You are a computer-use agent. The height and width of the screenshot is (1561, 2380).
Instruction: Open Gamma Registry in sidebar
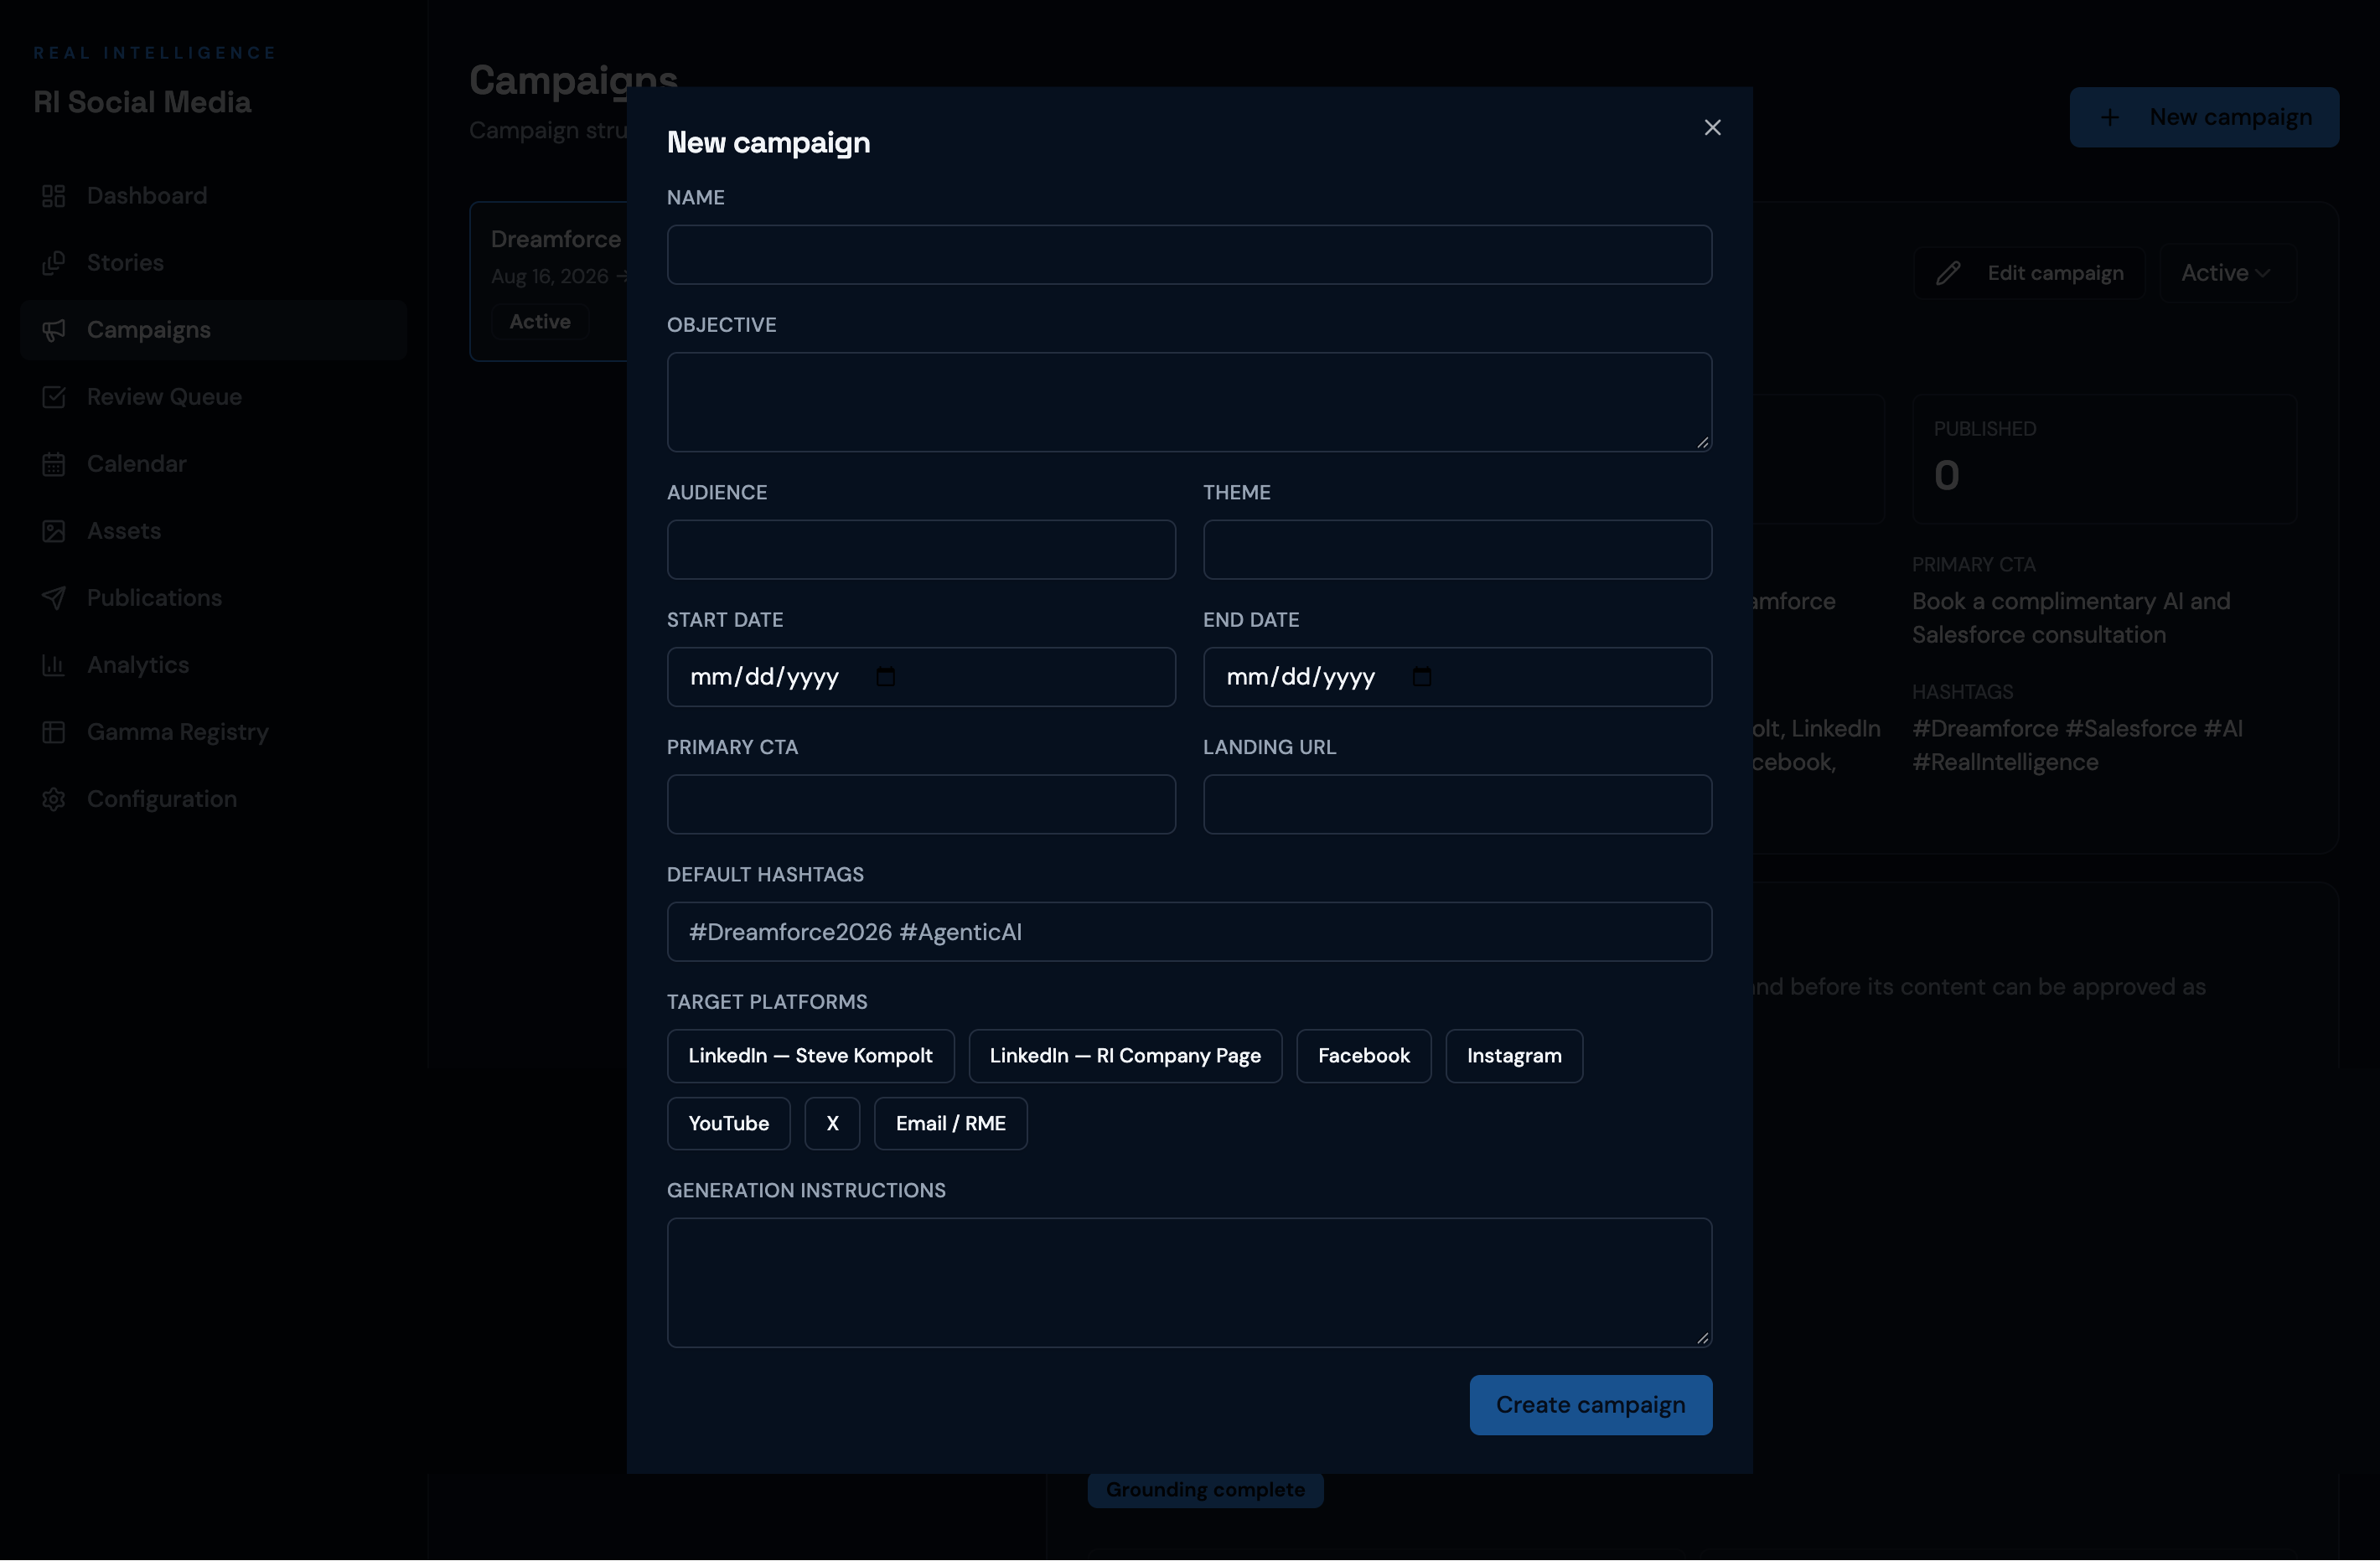click(x=213, y=732)
